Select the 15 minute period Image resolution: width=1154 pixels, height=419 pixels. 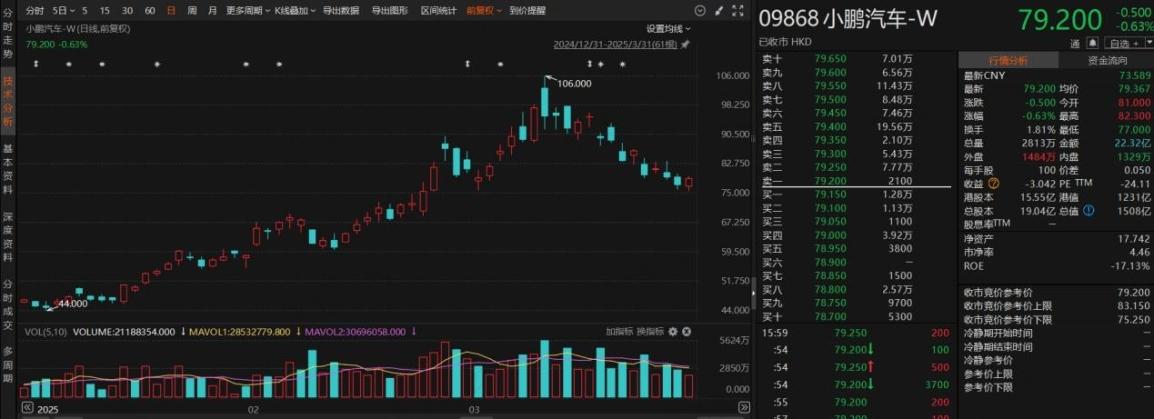105,11
